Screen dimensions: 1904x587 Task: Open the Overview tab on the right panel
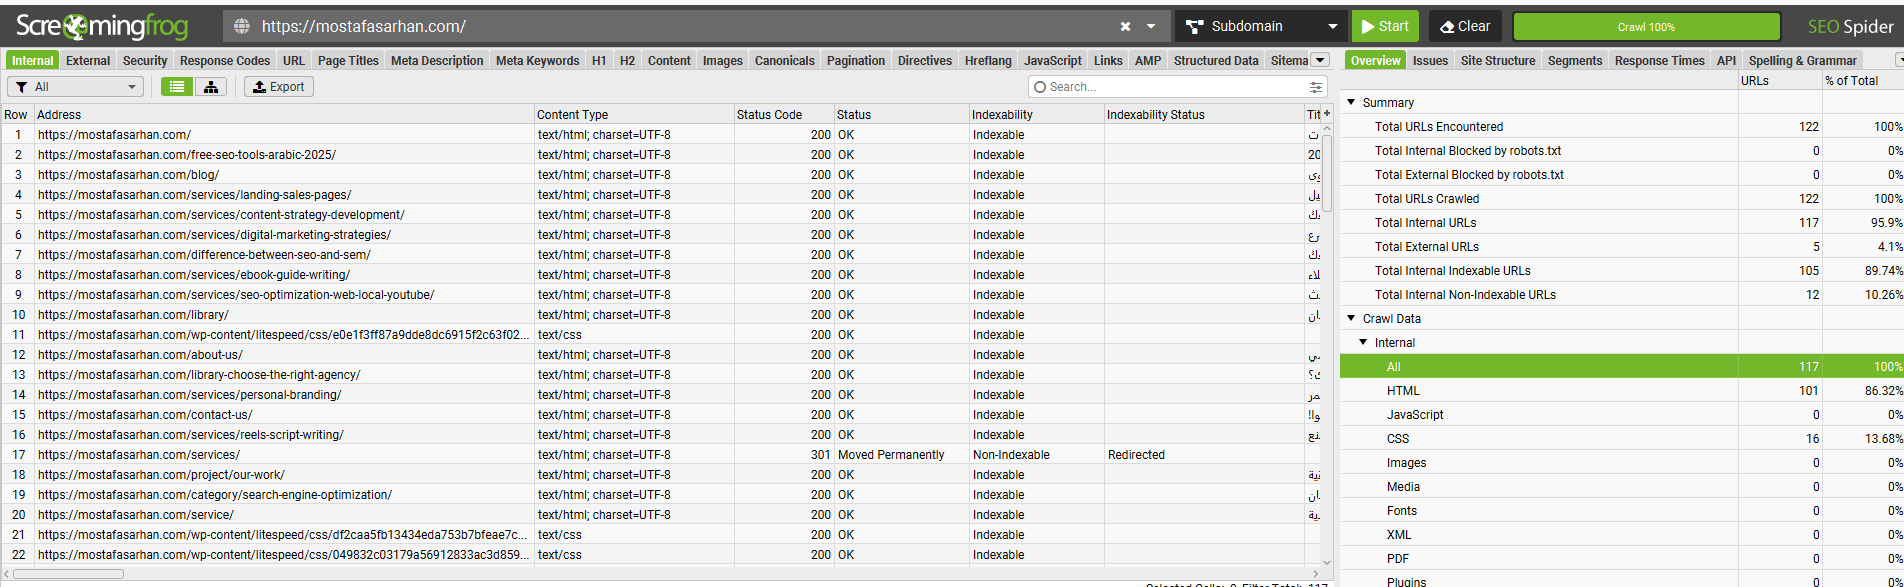point(1375,61)
